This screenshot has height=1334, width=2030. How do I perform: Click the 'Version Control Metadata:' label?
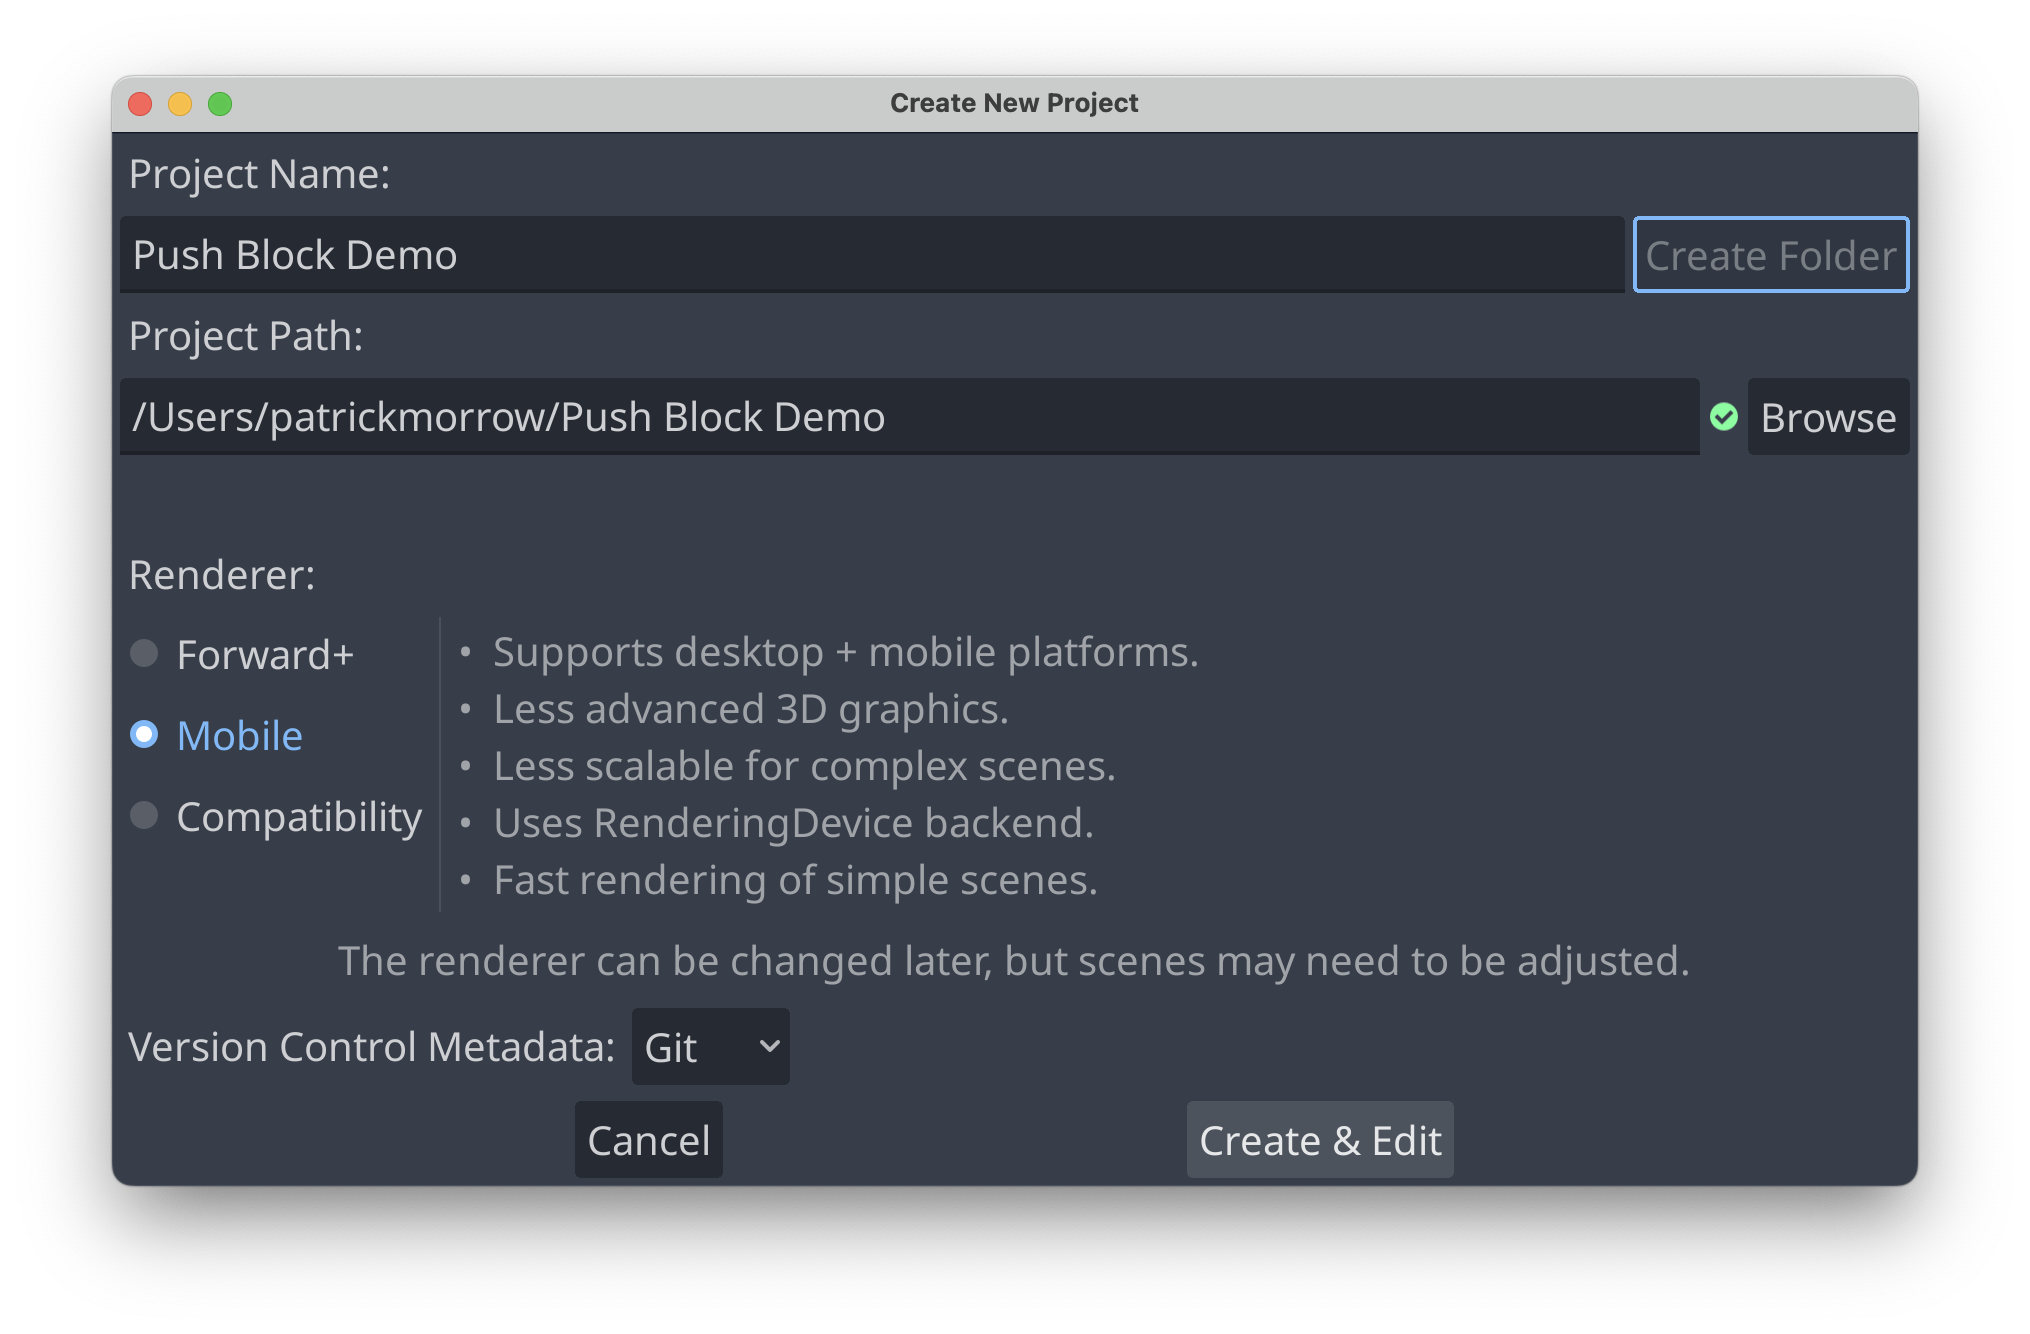coord(372,1047)
